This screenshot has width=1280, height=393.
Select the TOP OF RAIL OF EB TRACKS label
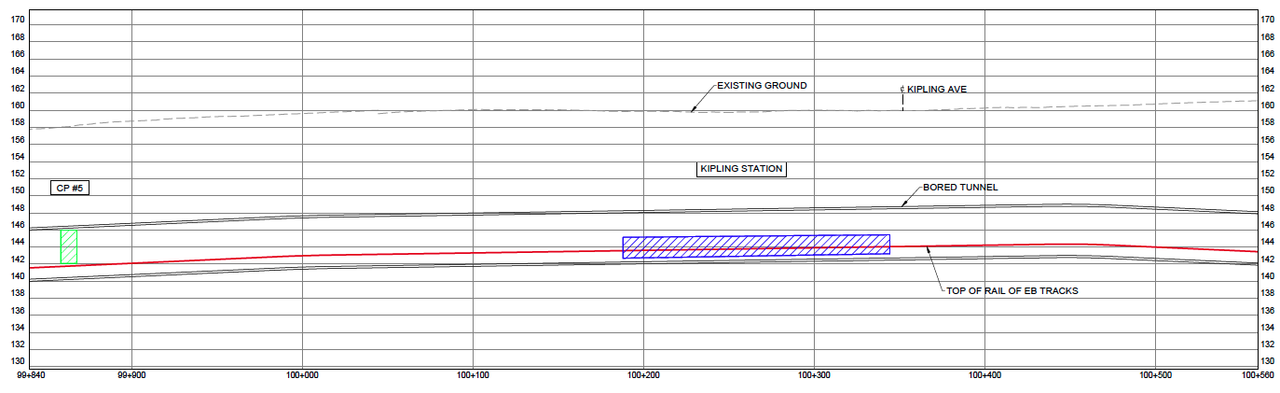[x=1012, y=291]
